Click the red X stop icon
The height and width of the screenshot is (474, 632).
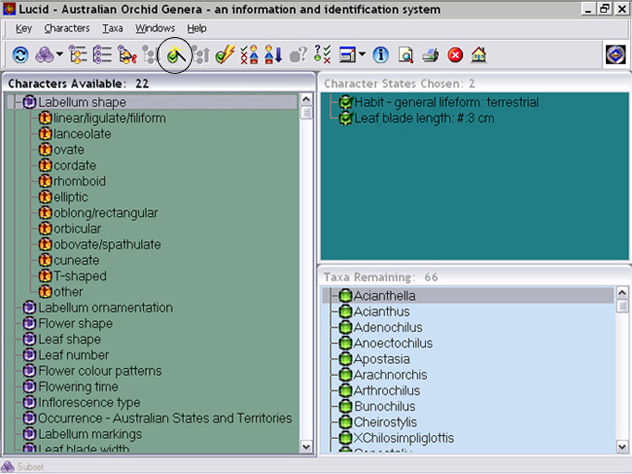(x=455, y=55)
